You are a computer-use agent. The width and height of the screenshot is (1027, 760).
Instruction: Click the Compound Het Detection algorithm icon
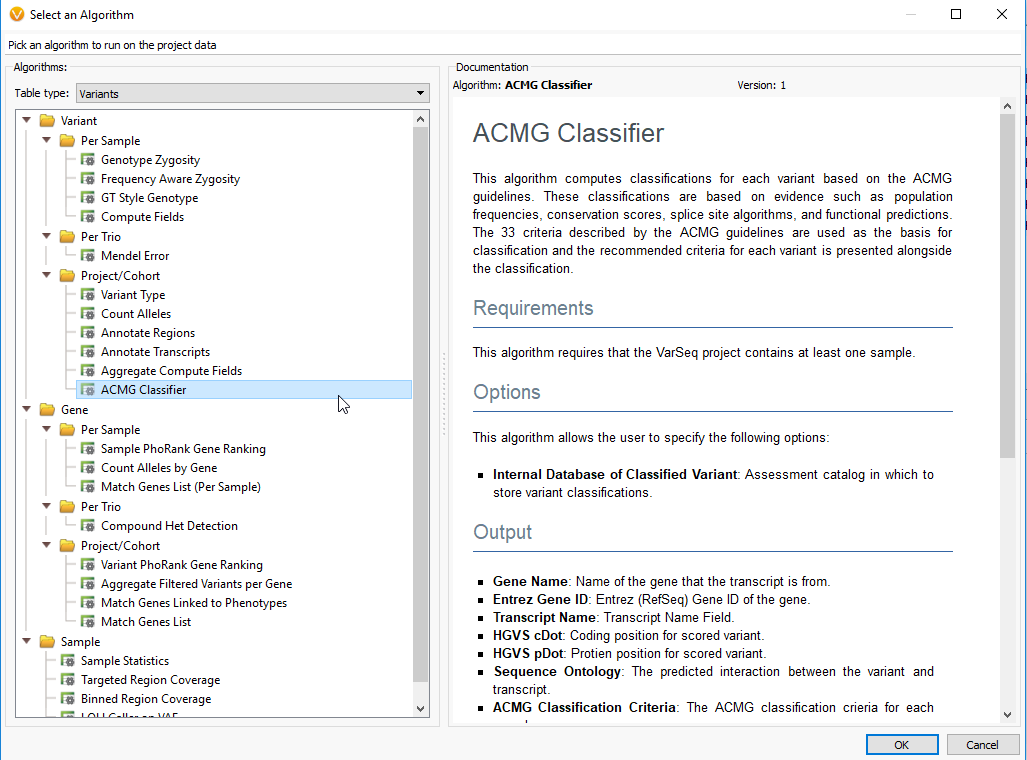click(x=88, y=525)
